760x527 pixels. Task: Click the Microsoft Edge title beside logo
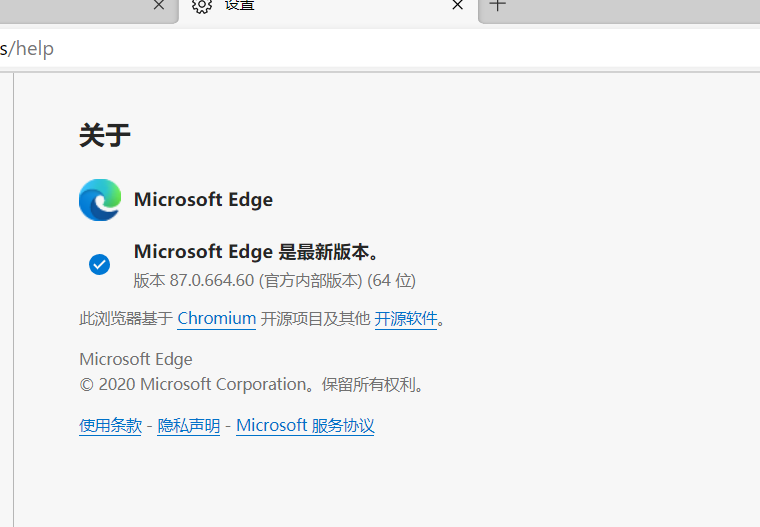pyautogui.click(x=203, y=200)
